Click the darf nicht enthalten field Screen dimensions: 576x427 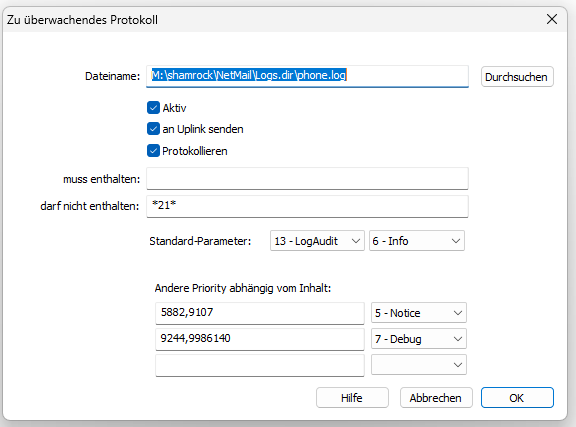pos(307,206)
